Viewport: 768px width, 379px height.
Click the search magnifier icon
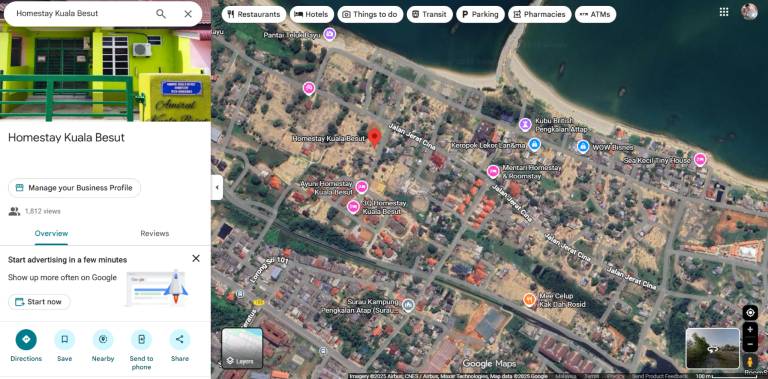pos(161,14)
